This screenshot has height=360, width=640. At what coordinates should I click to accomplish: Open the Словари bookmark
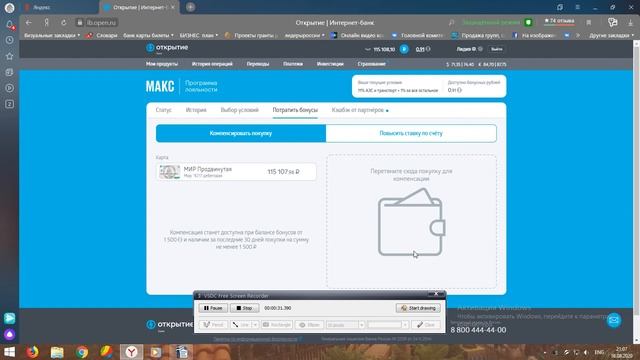click(102, 36)
